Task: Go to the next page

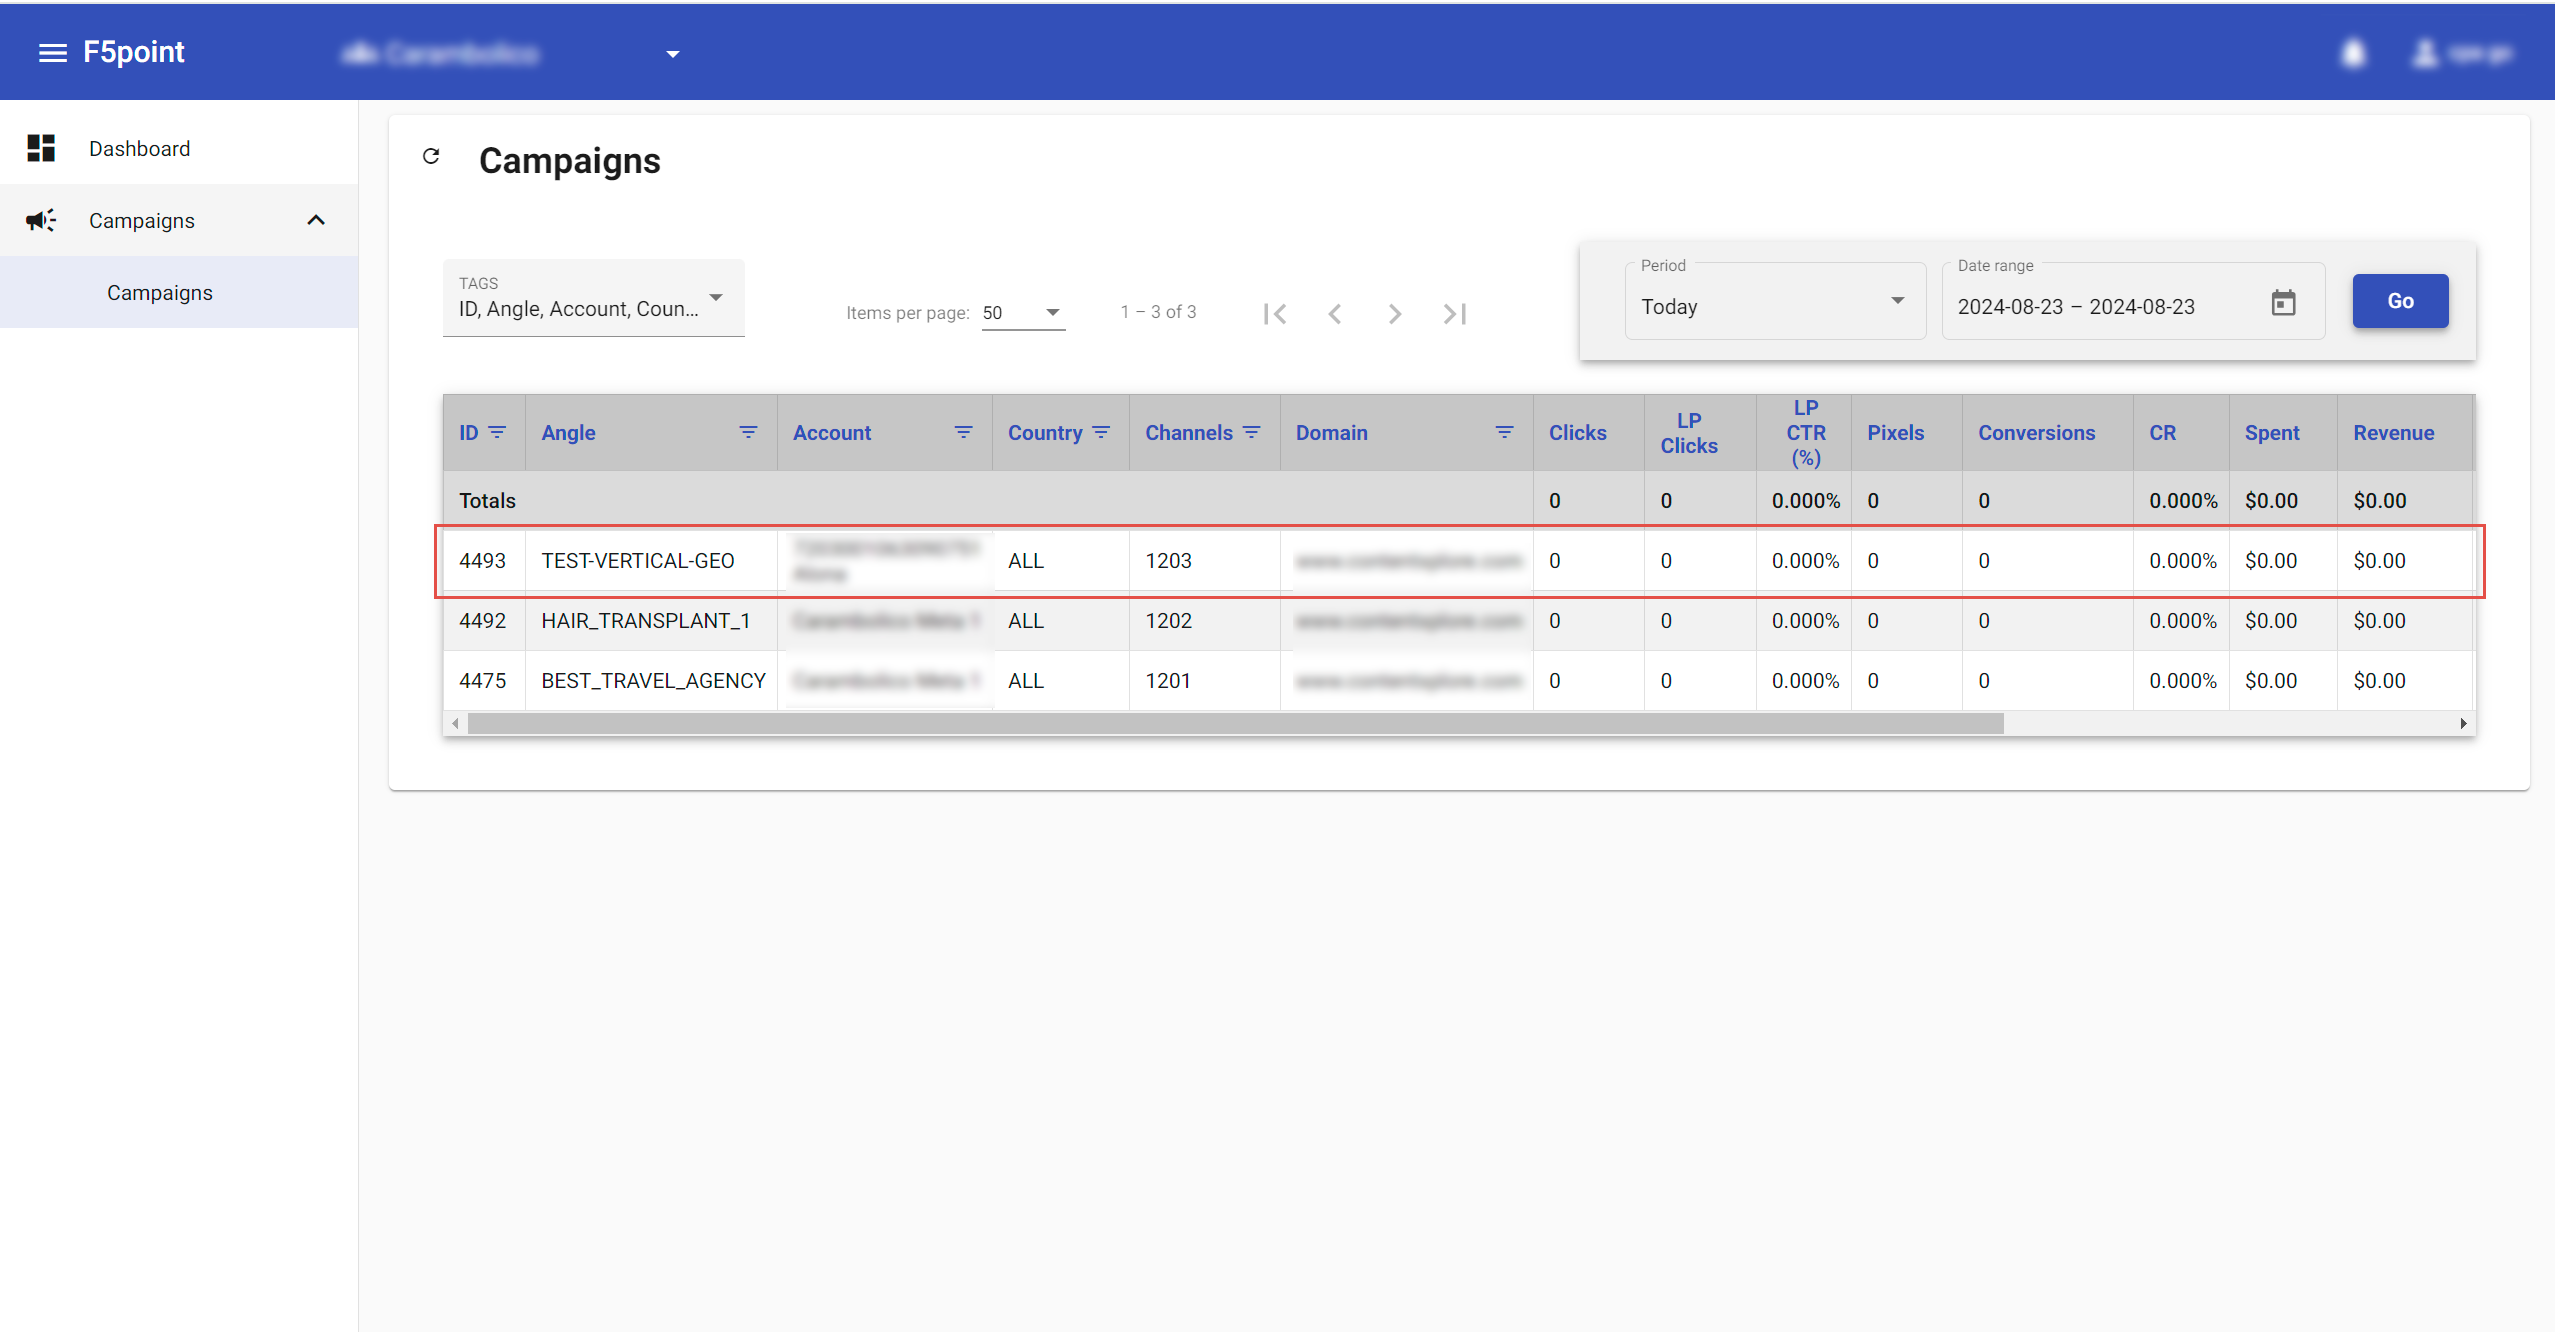Action: pos(1394,314)
